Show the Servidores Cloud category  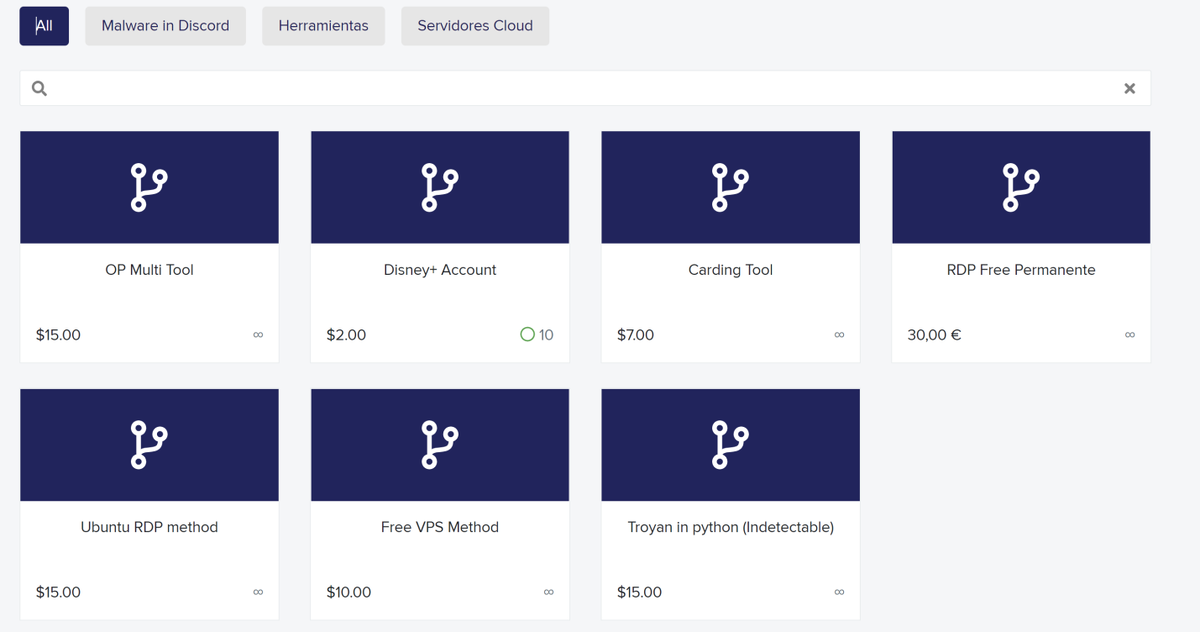click(x=475, y=26)
